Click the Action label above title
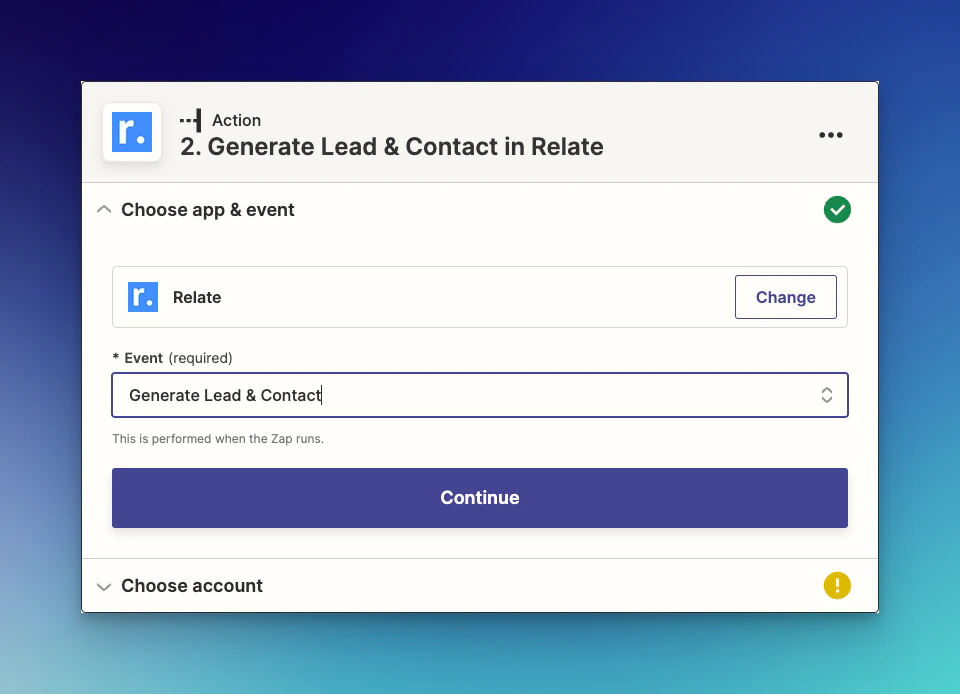Image resolution: width=960 pixels, height=694 pixels. point(236,121)
